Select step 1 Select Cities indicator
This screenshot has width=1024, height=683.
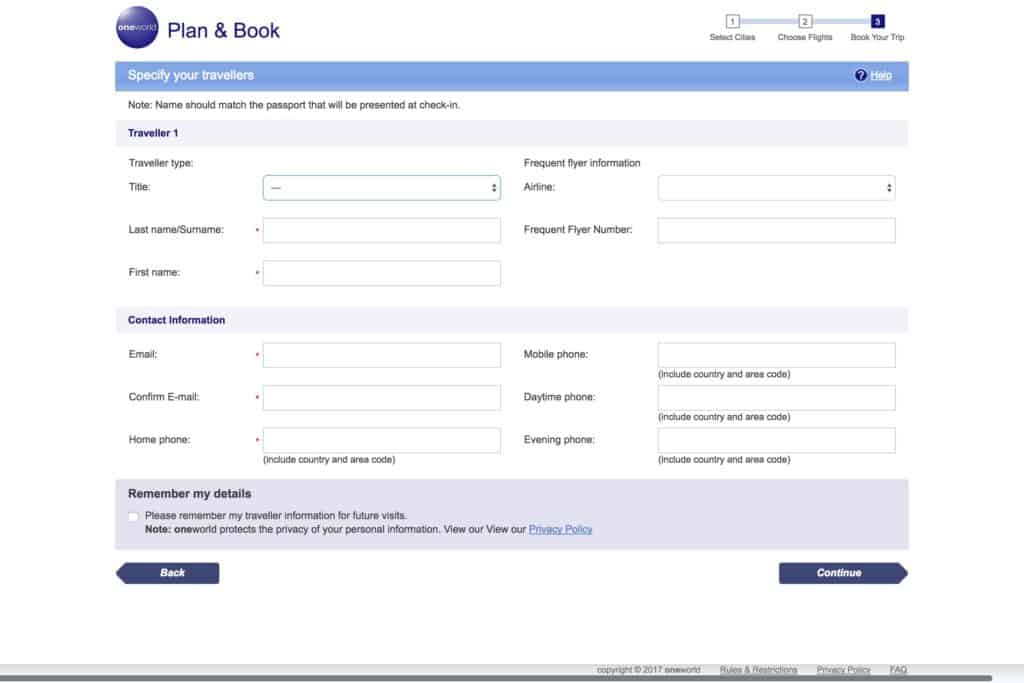(732, 21)
